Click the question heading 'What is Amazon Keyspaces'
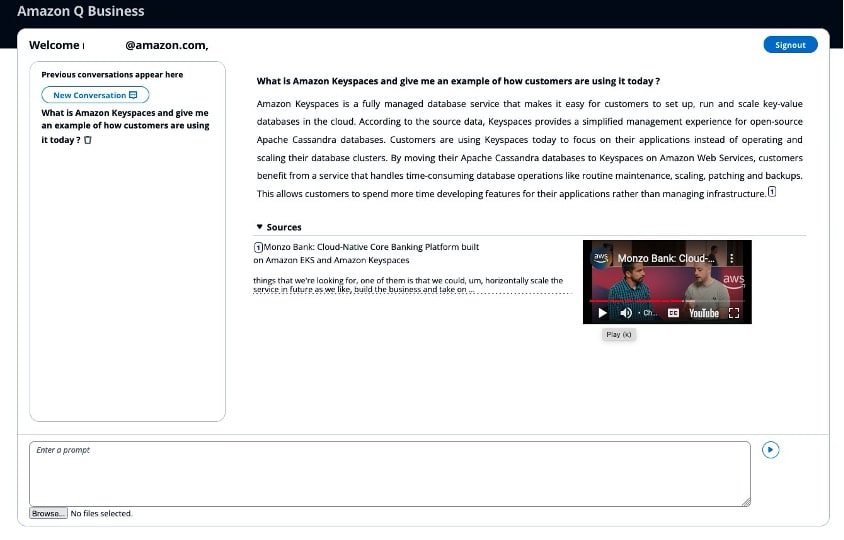 click(x=458, y=81)
